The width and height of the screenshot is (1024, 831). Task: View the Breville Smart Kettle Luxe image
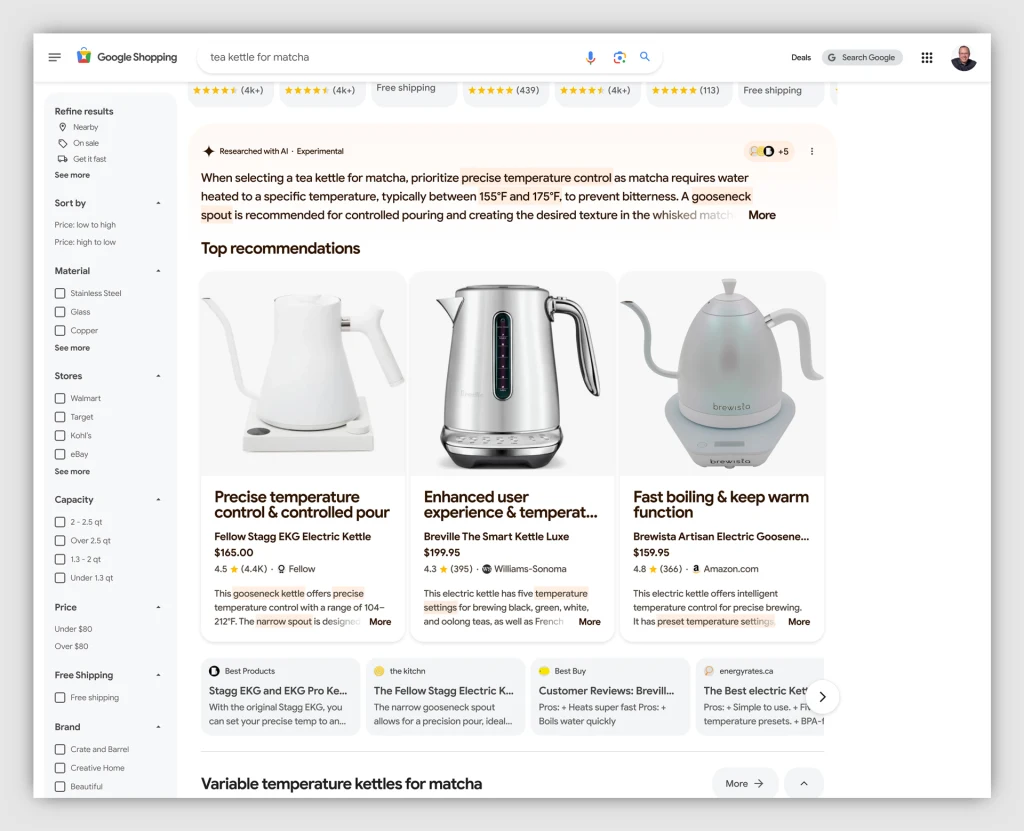click(513, 374)
